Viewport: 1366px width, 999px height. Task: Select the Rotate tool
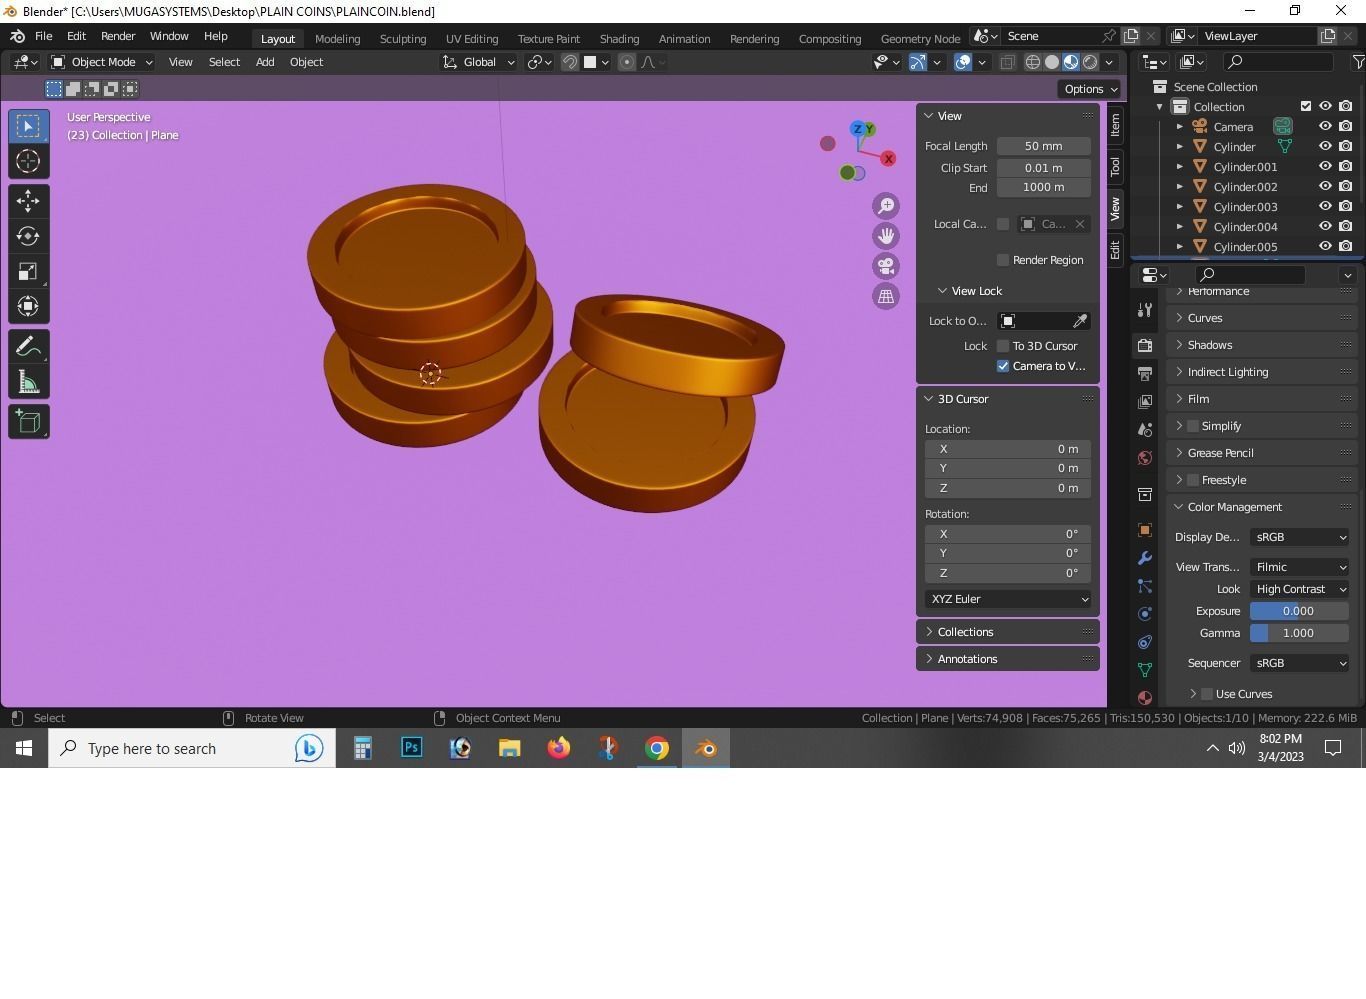tap(27, 236)
